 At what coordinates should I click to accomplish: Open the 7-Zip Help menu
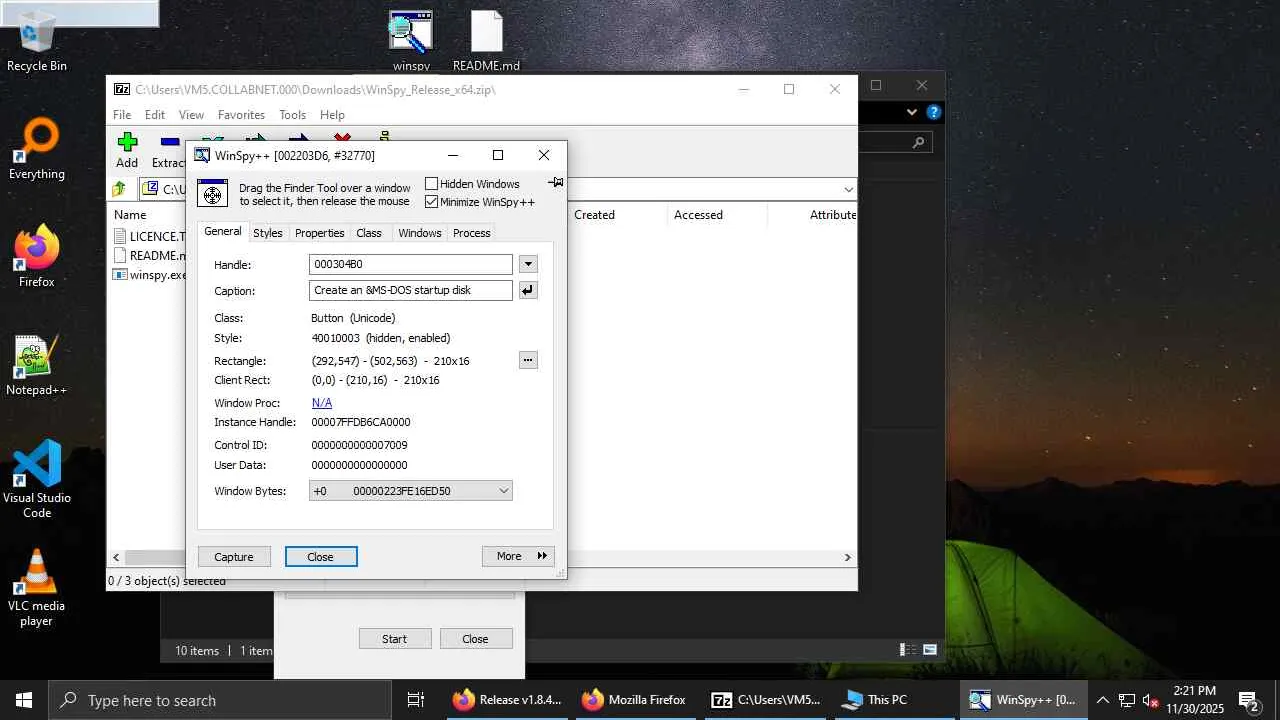tap(332, 115)
